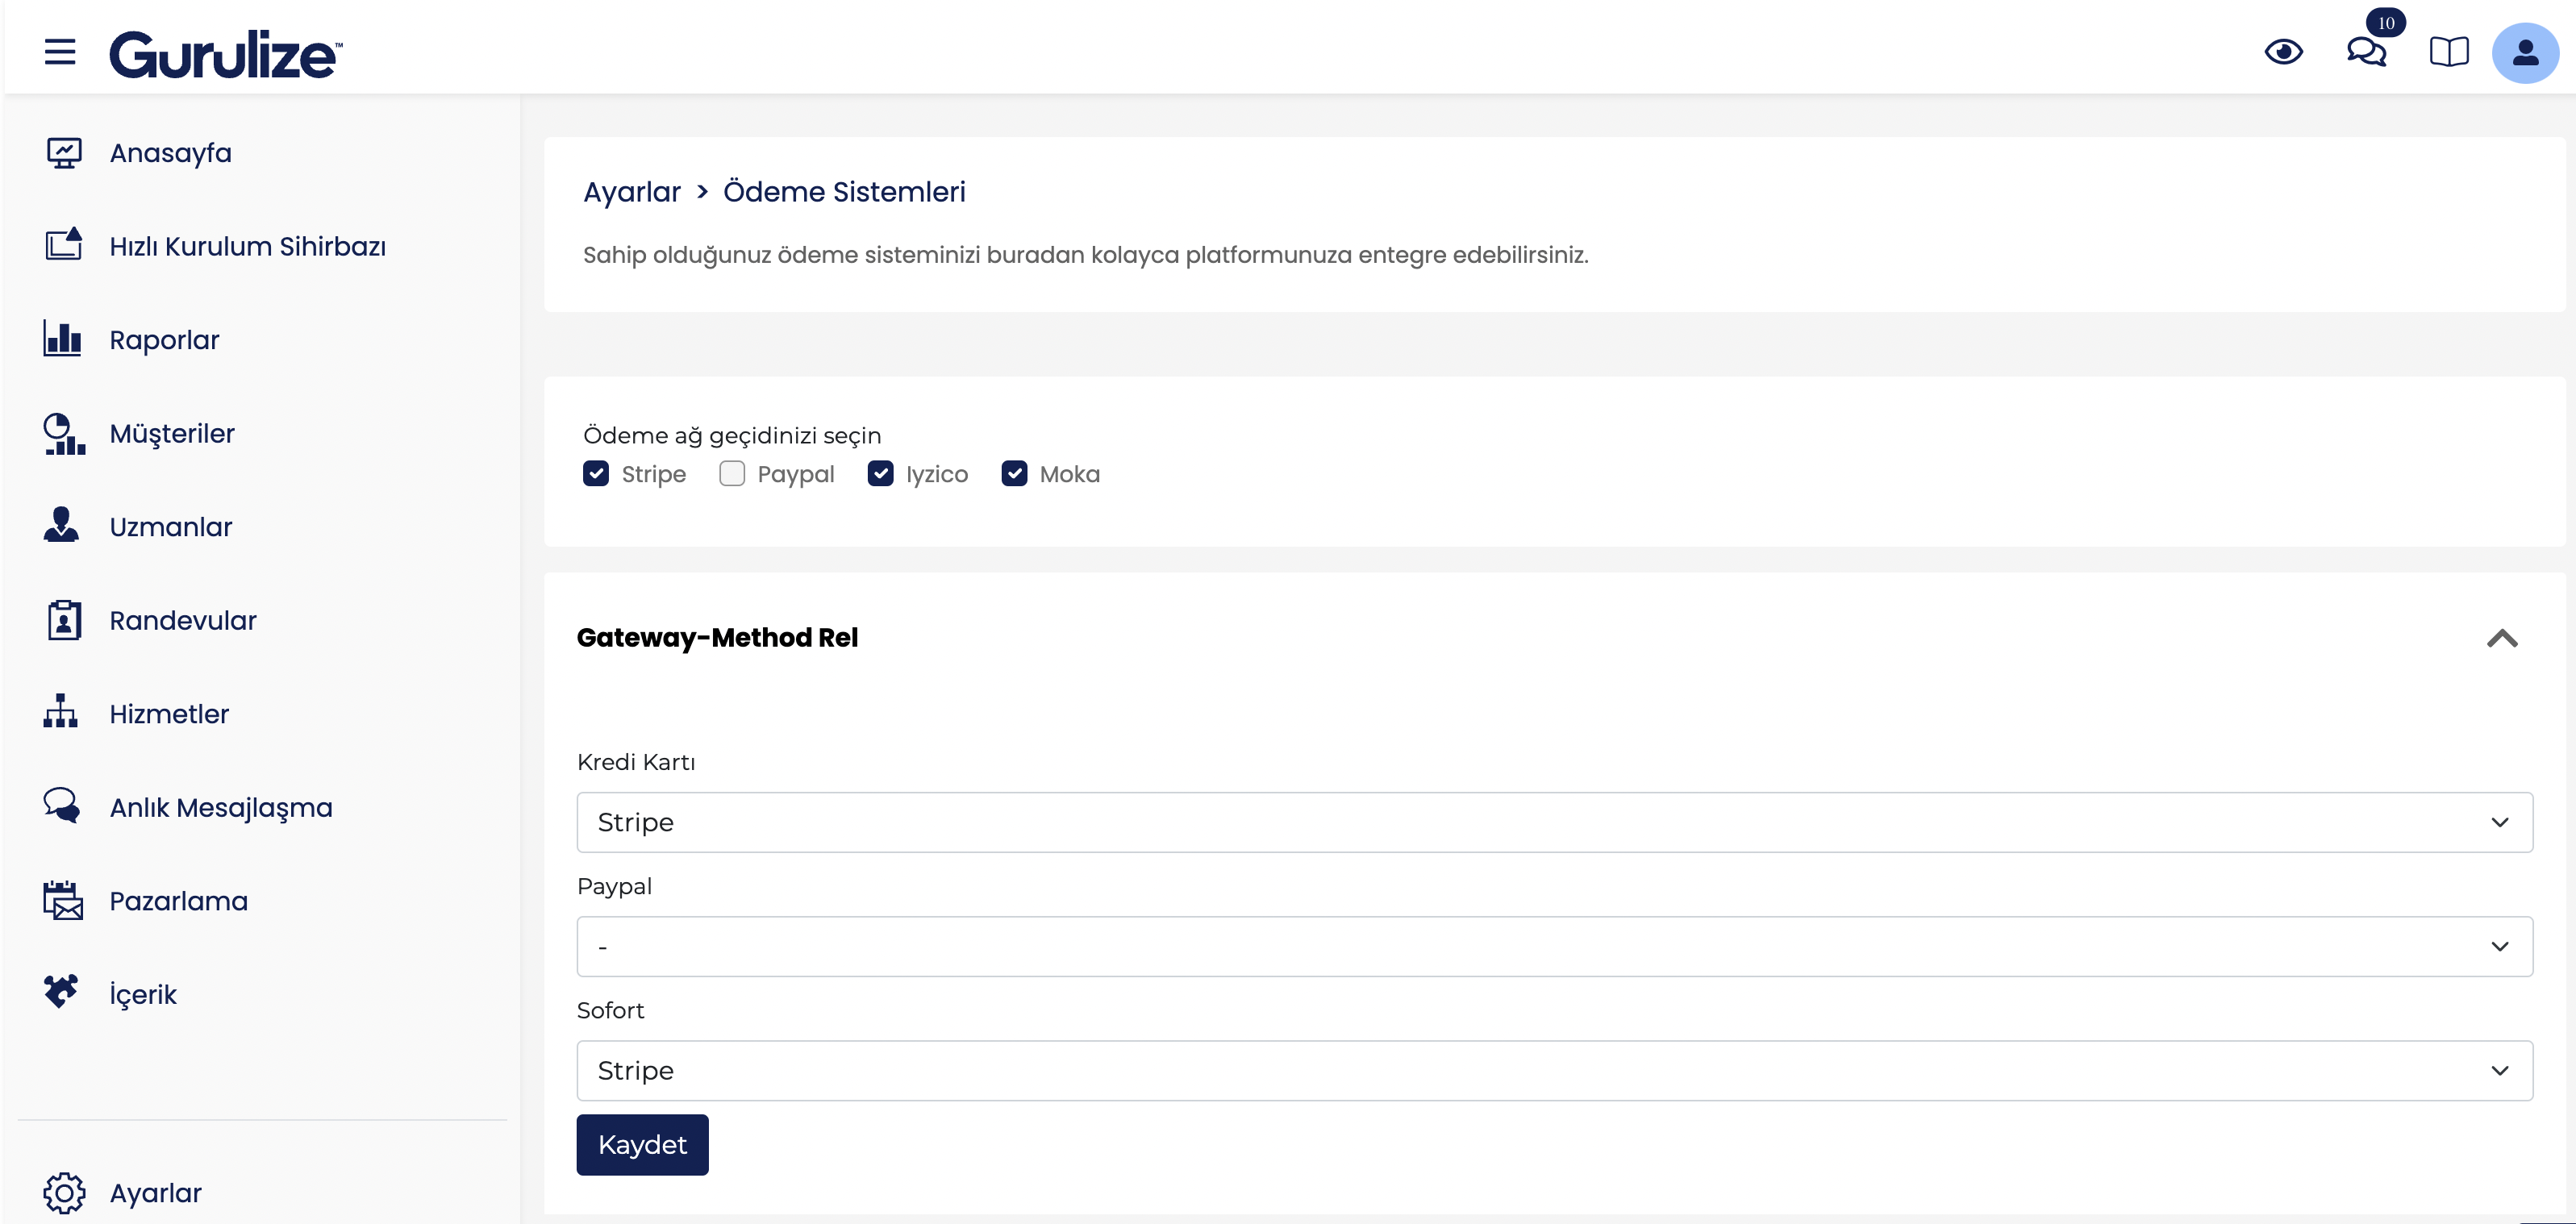This screenshot has height=1224, width=2576.
Task: Open Raporlar menu item
Action: click(164, 340)
